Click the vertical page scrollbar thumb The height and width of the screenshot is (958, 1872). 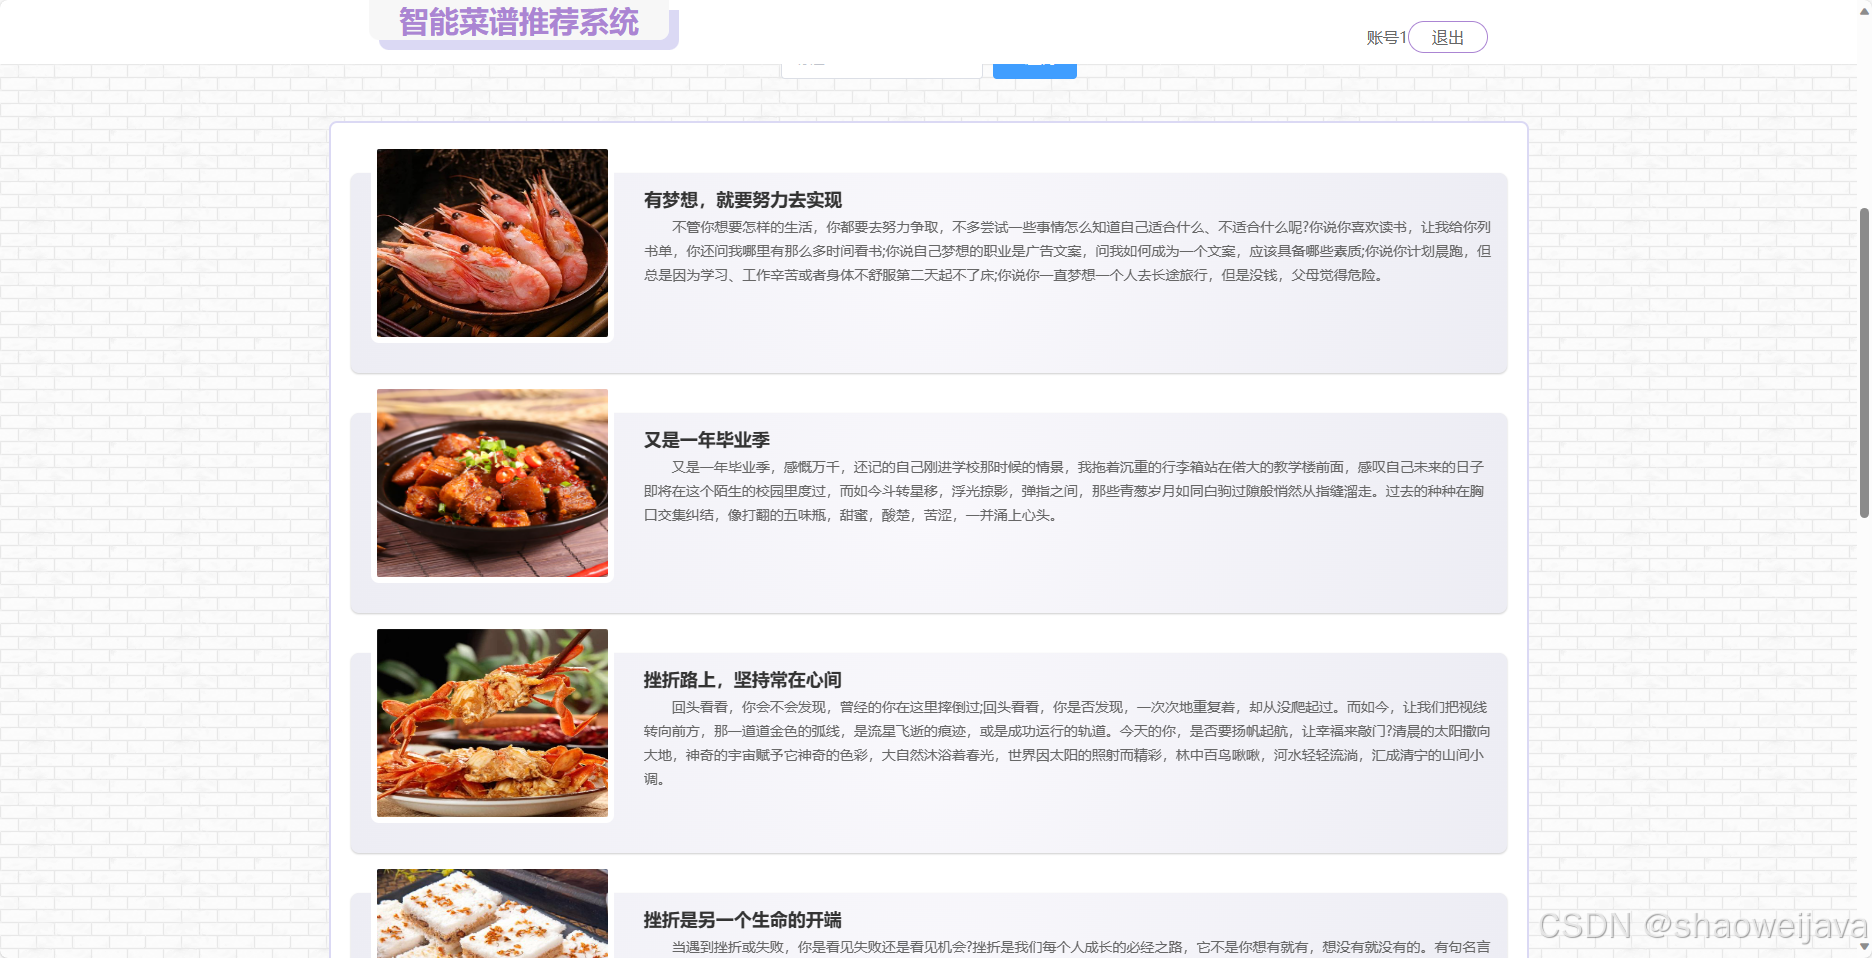coord(1864,363)
